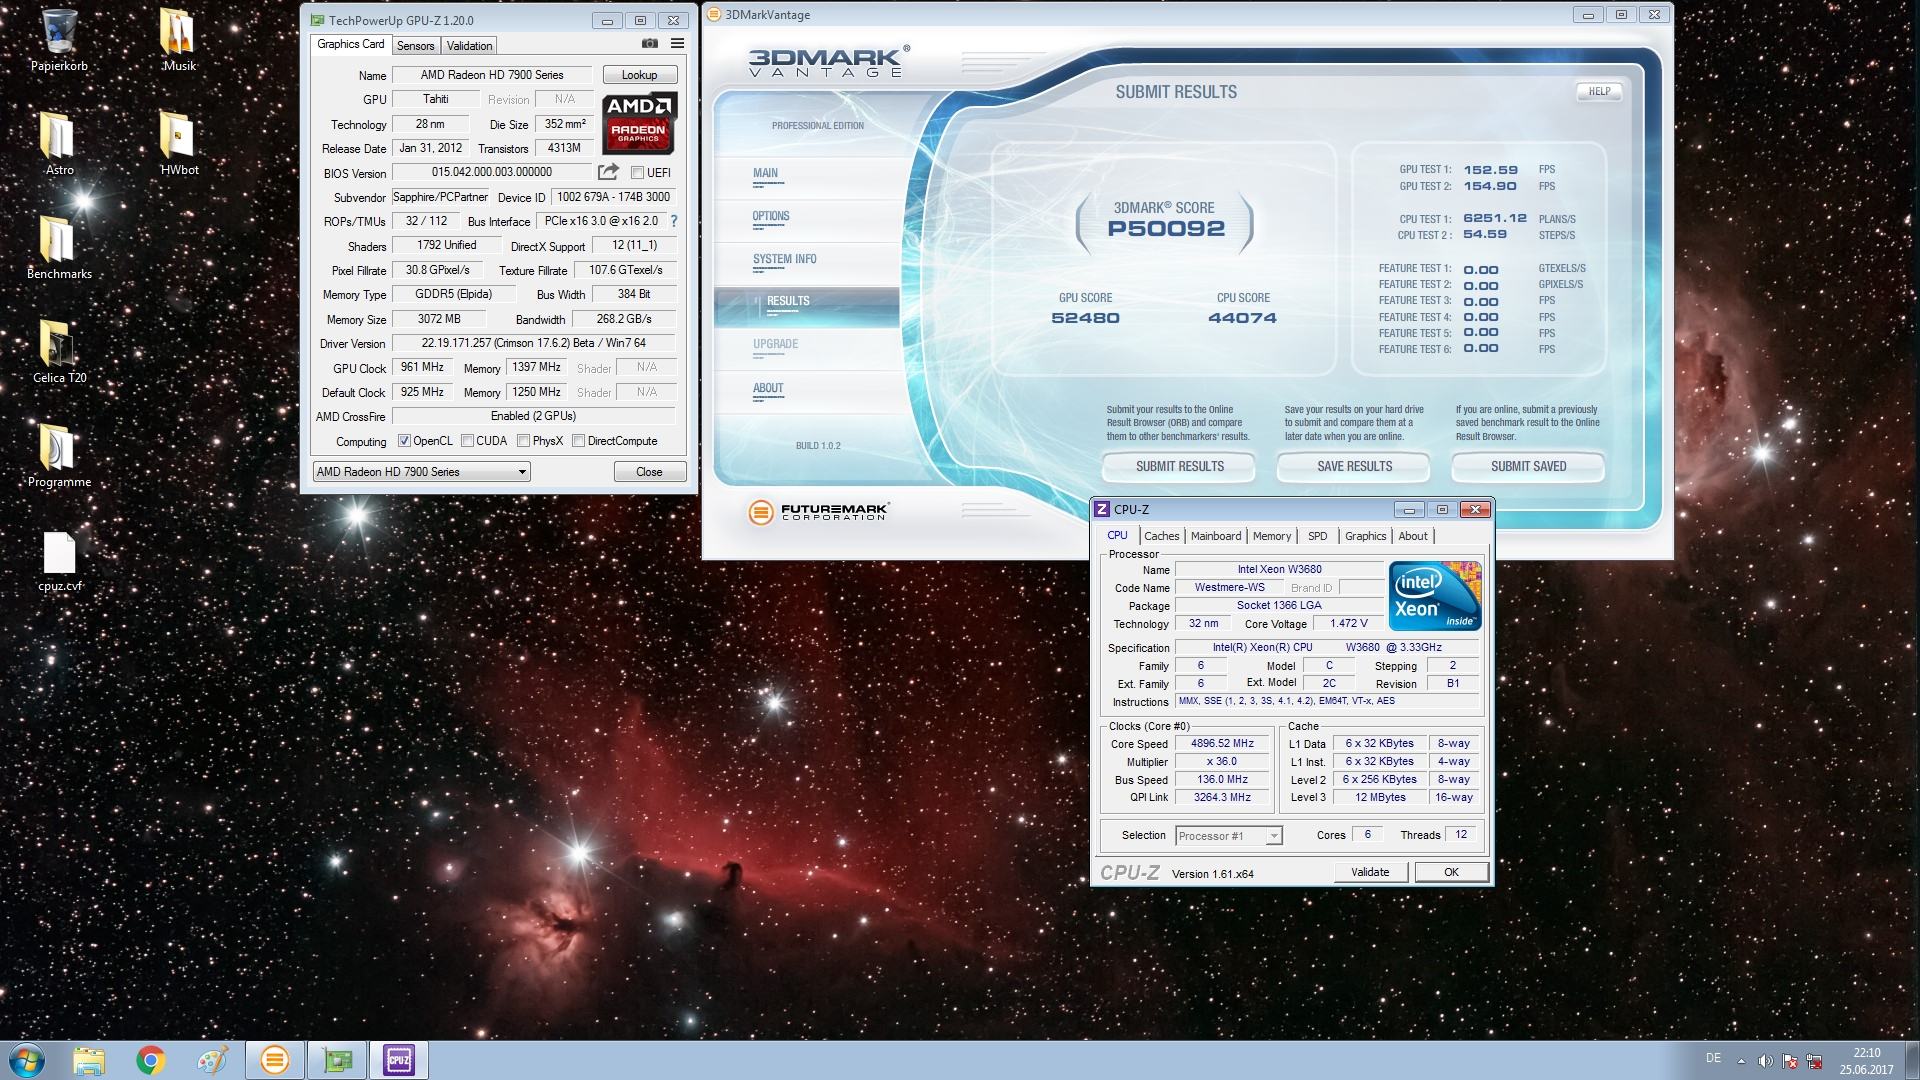
Task: Click the GPU-Z screenshot camera icon
Action: [x=650, y=44]
